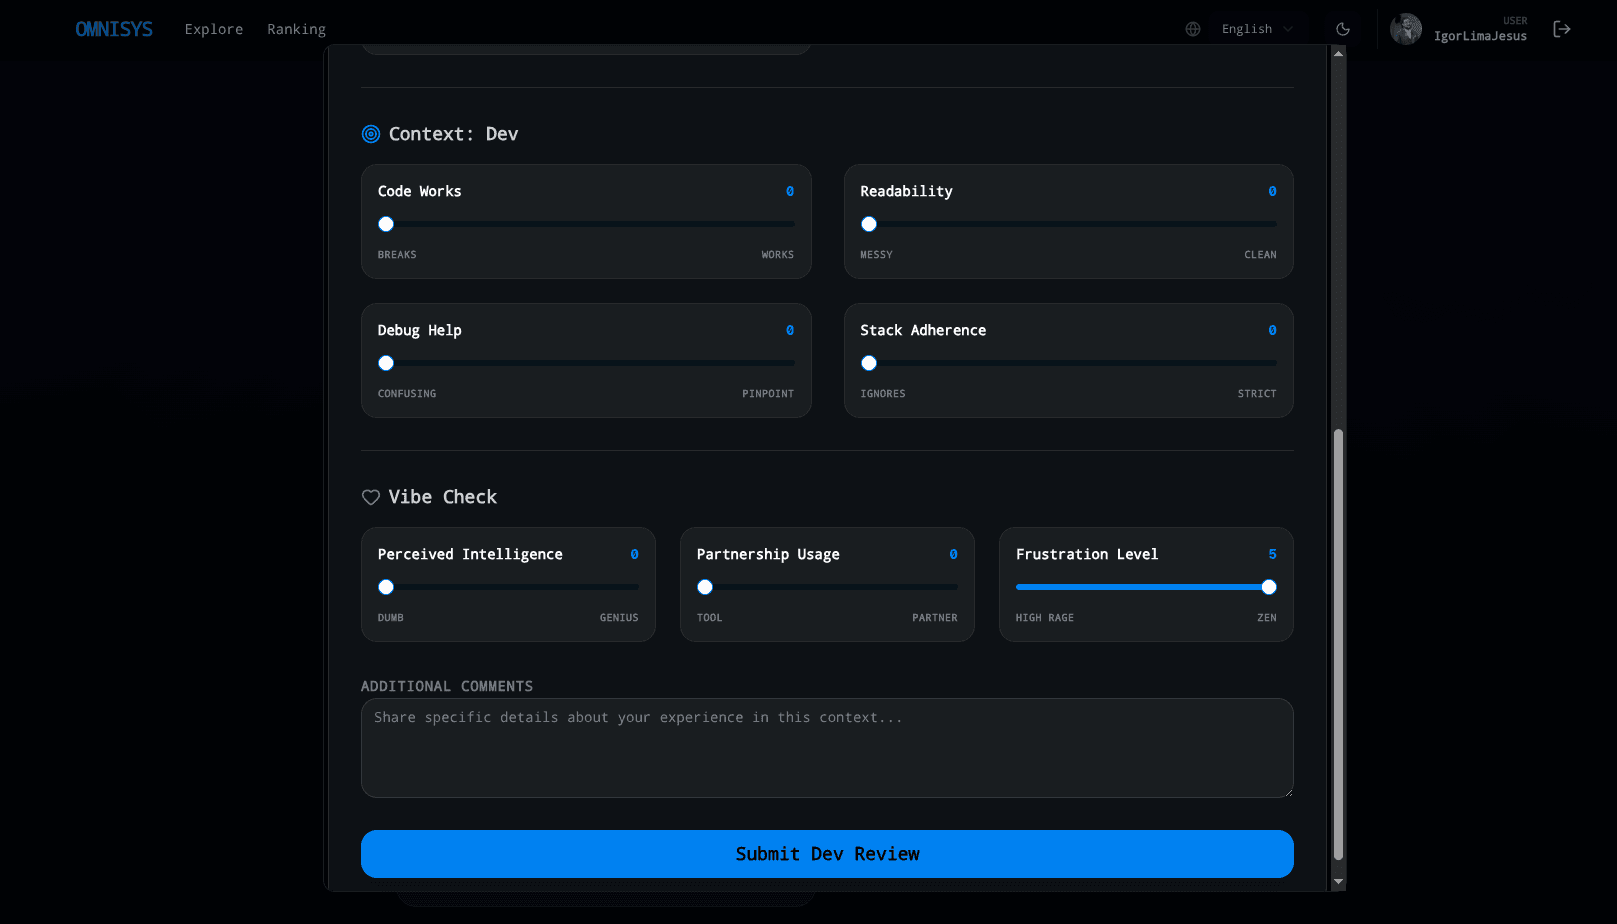Open the Explore page
1617x924 pixels.
coord(213,29)
